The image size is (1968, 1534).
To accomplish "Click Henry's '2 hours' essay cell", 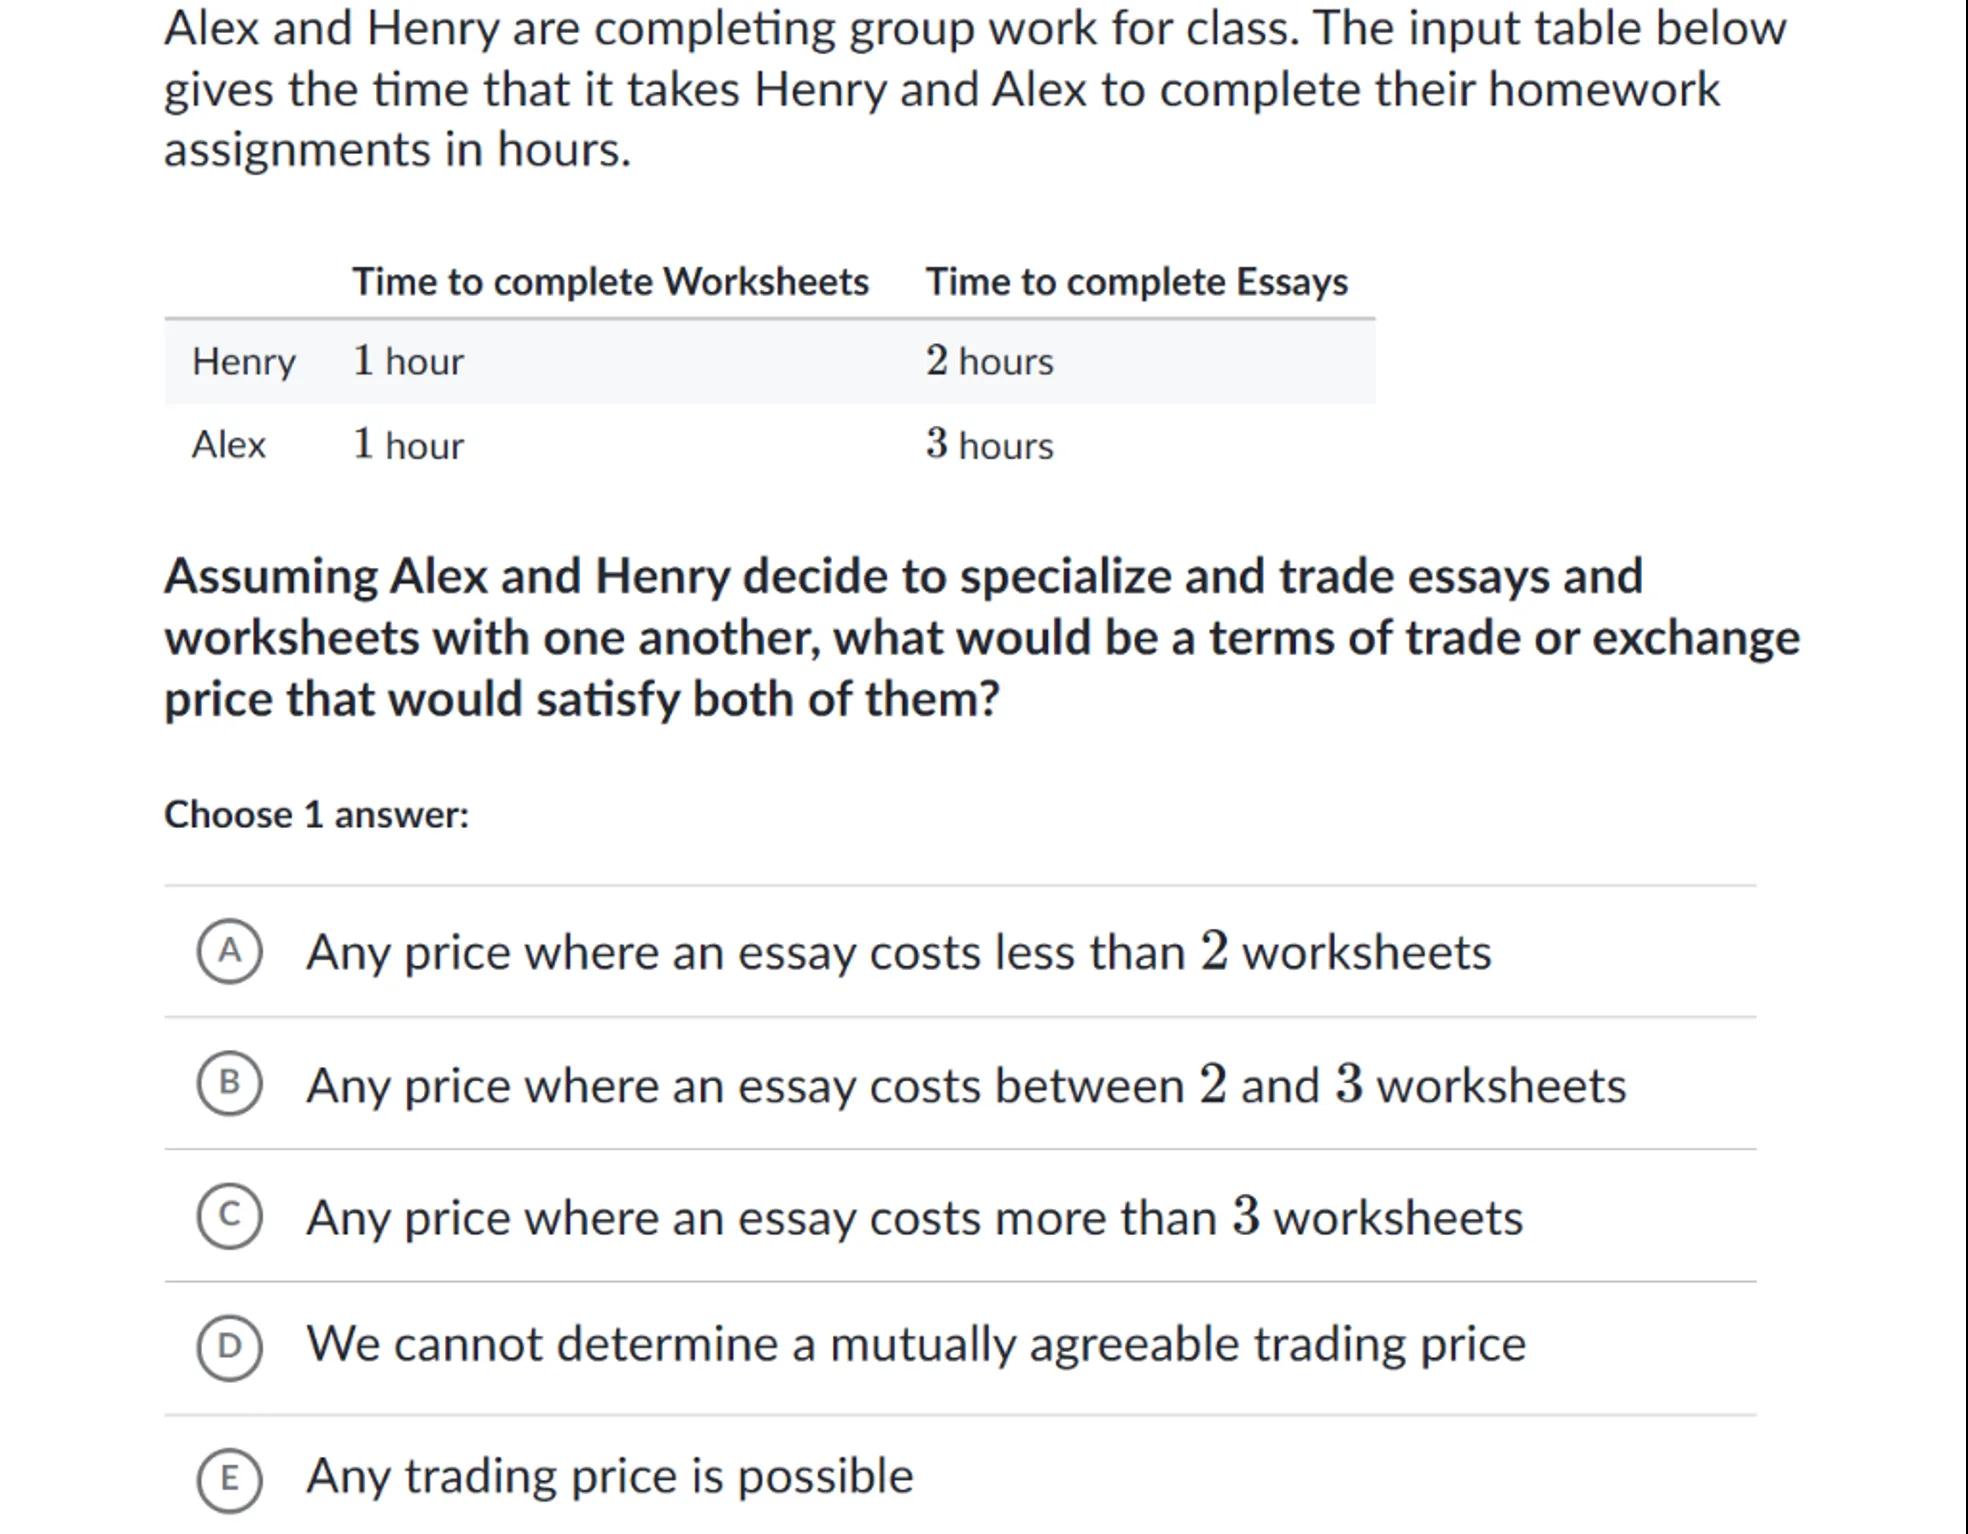I will tap(989, 362).
